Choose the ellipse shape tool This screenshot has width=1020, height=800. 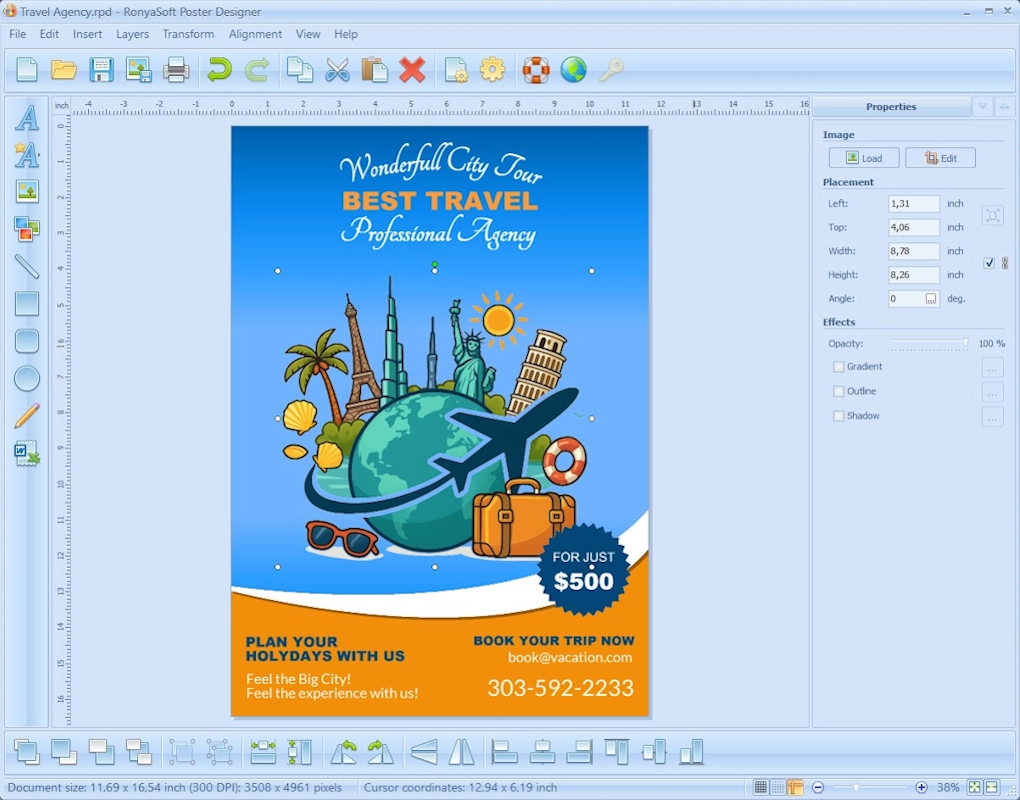[27, 379]
